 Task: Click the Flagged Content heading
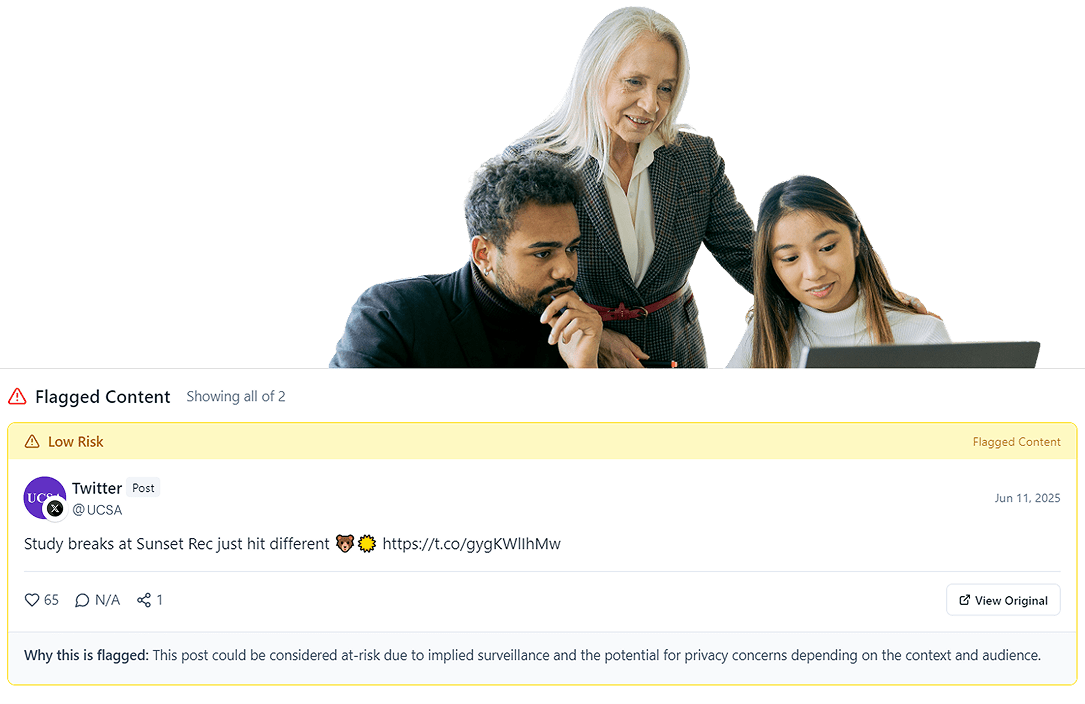[x=102, y=397]
